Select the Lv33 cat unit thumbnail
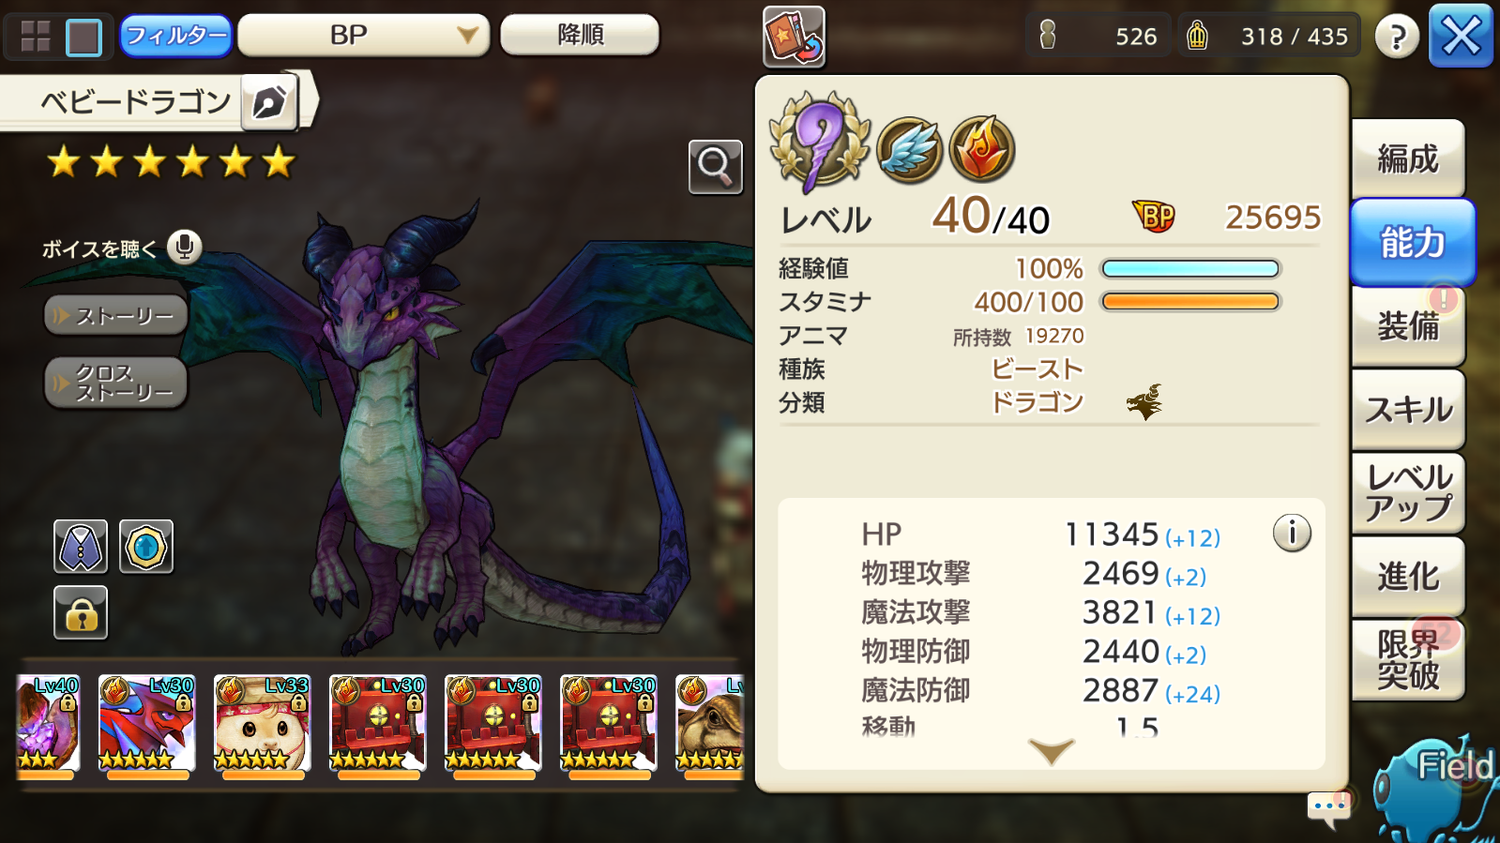The width and height of the screenshot is (1500, 843). point(261,724)
